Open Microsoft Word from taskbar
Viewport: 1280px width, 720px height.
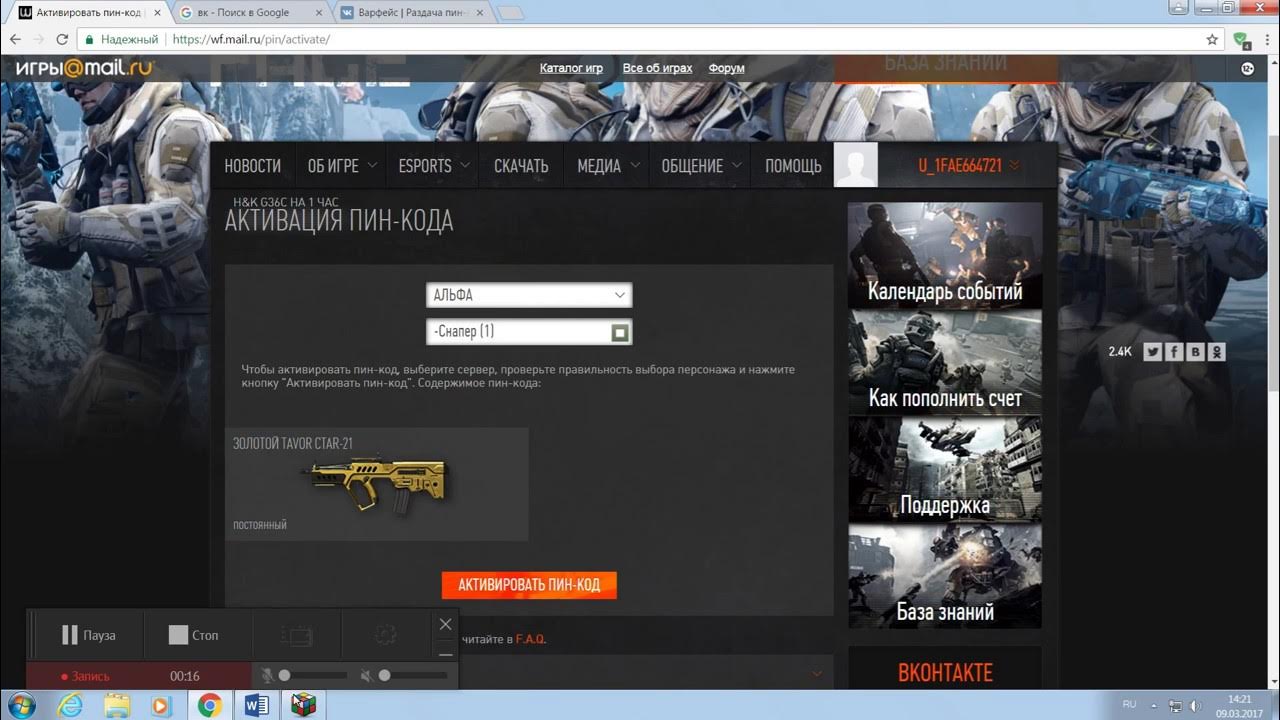(x=257, y=705)
